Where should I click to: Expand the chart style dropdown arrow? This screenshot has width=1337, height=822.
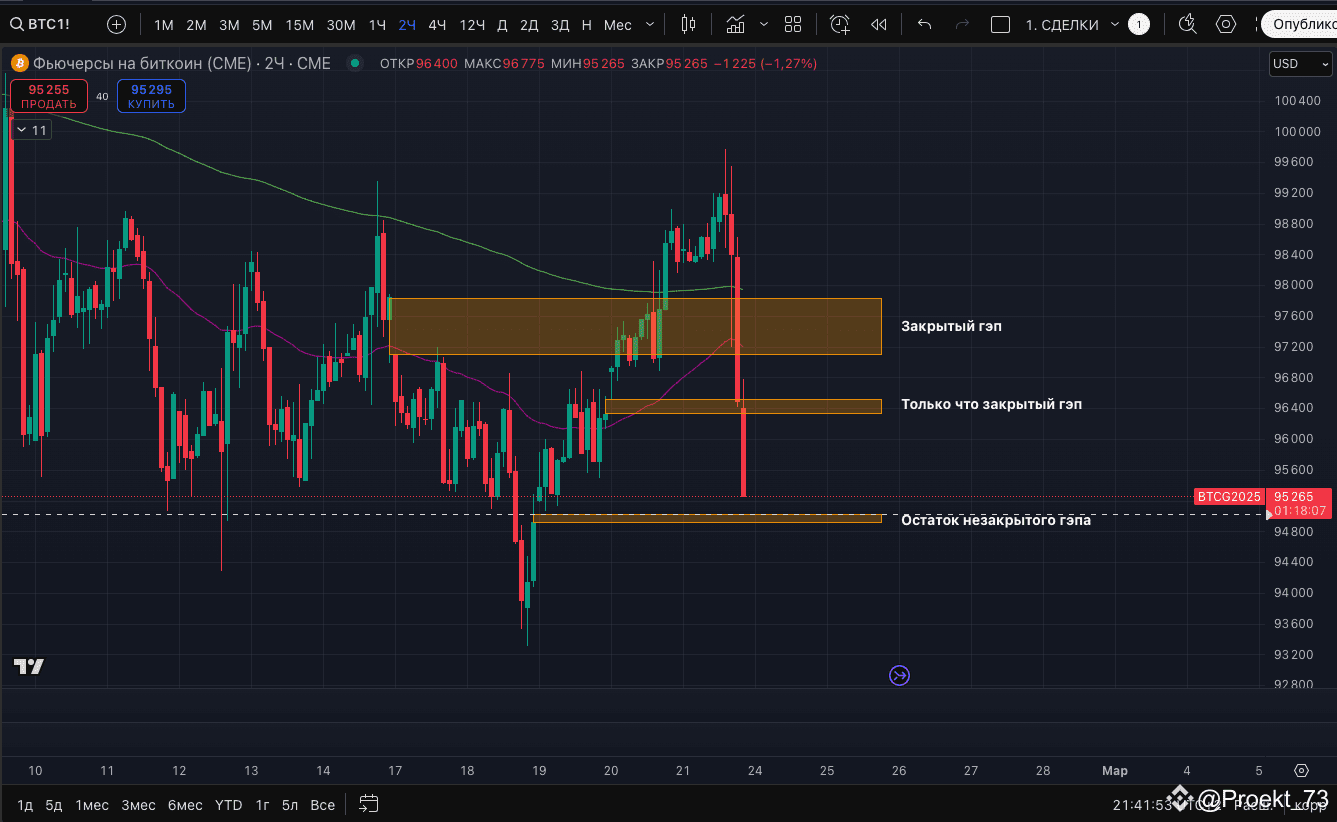pos(764,23)
